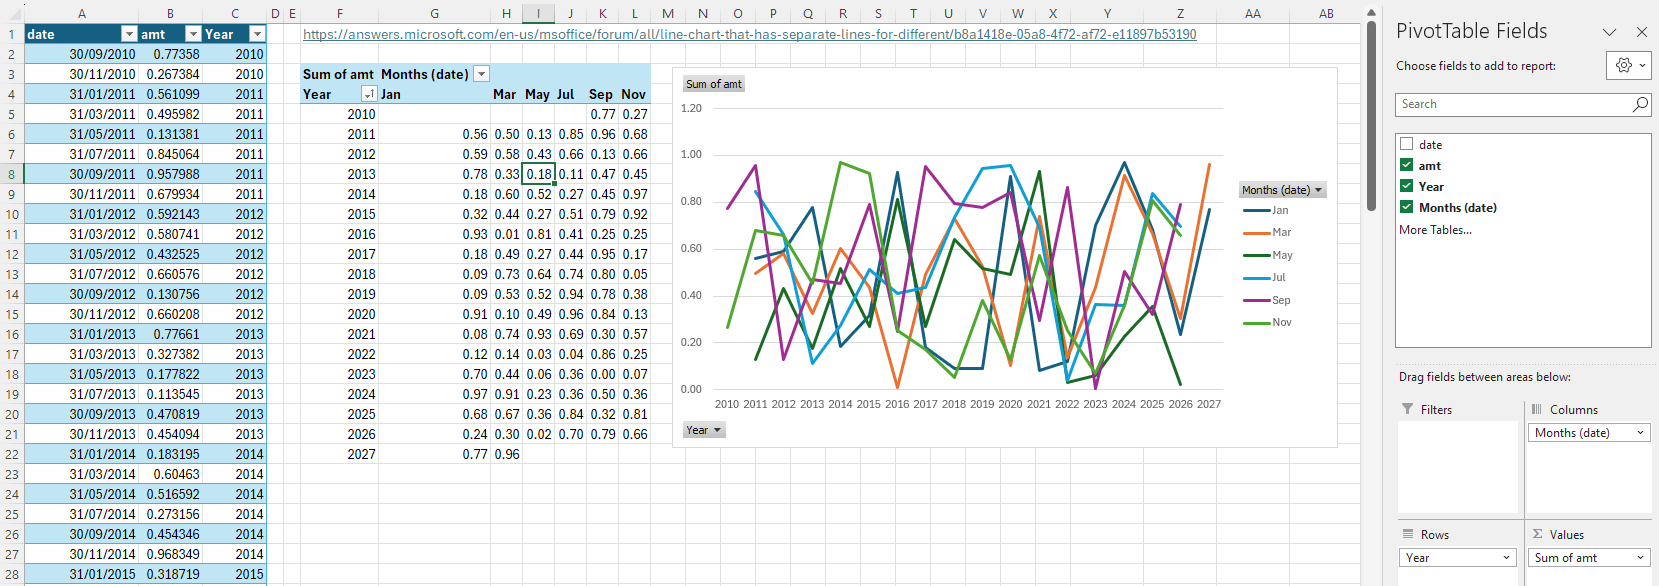The image size is (1659, 586).
Task: Open PivotTable Fields task pane options chevron
Action: click(x=1609, y=32)
